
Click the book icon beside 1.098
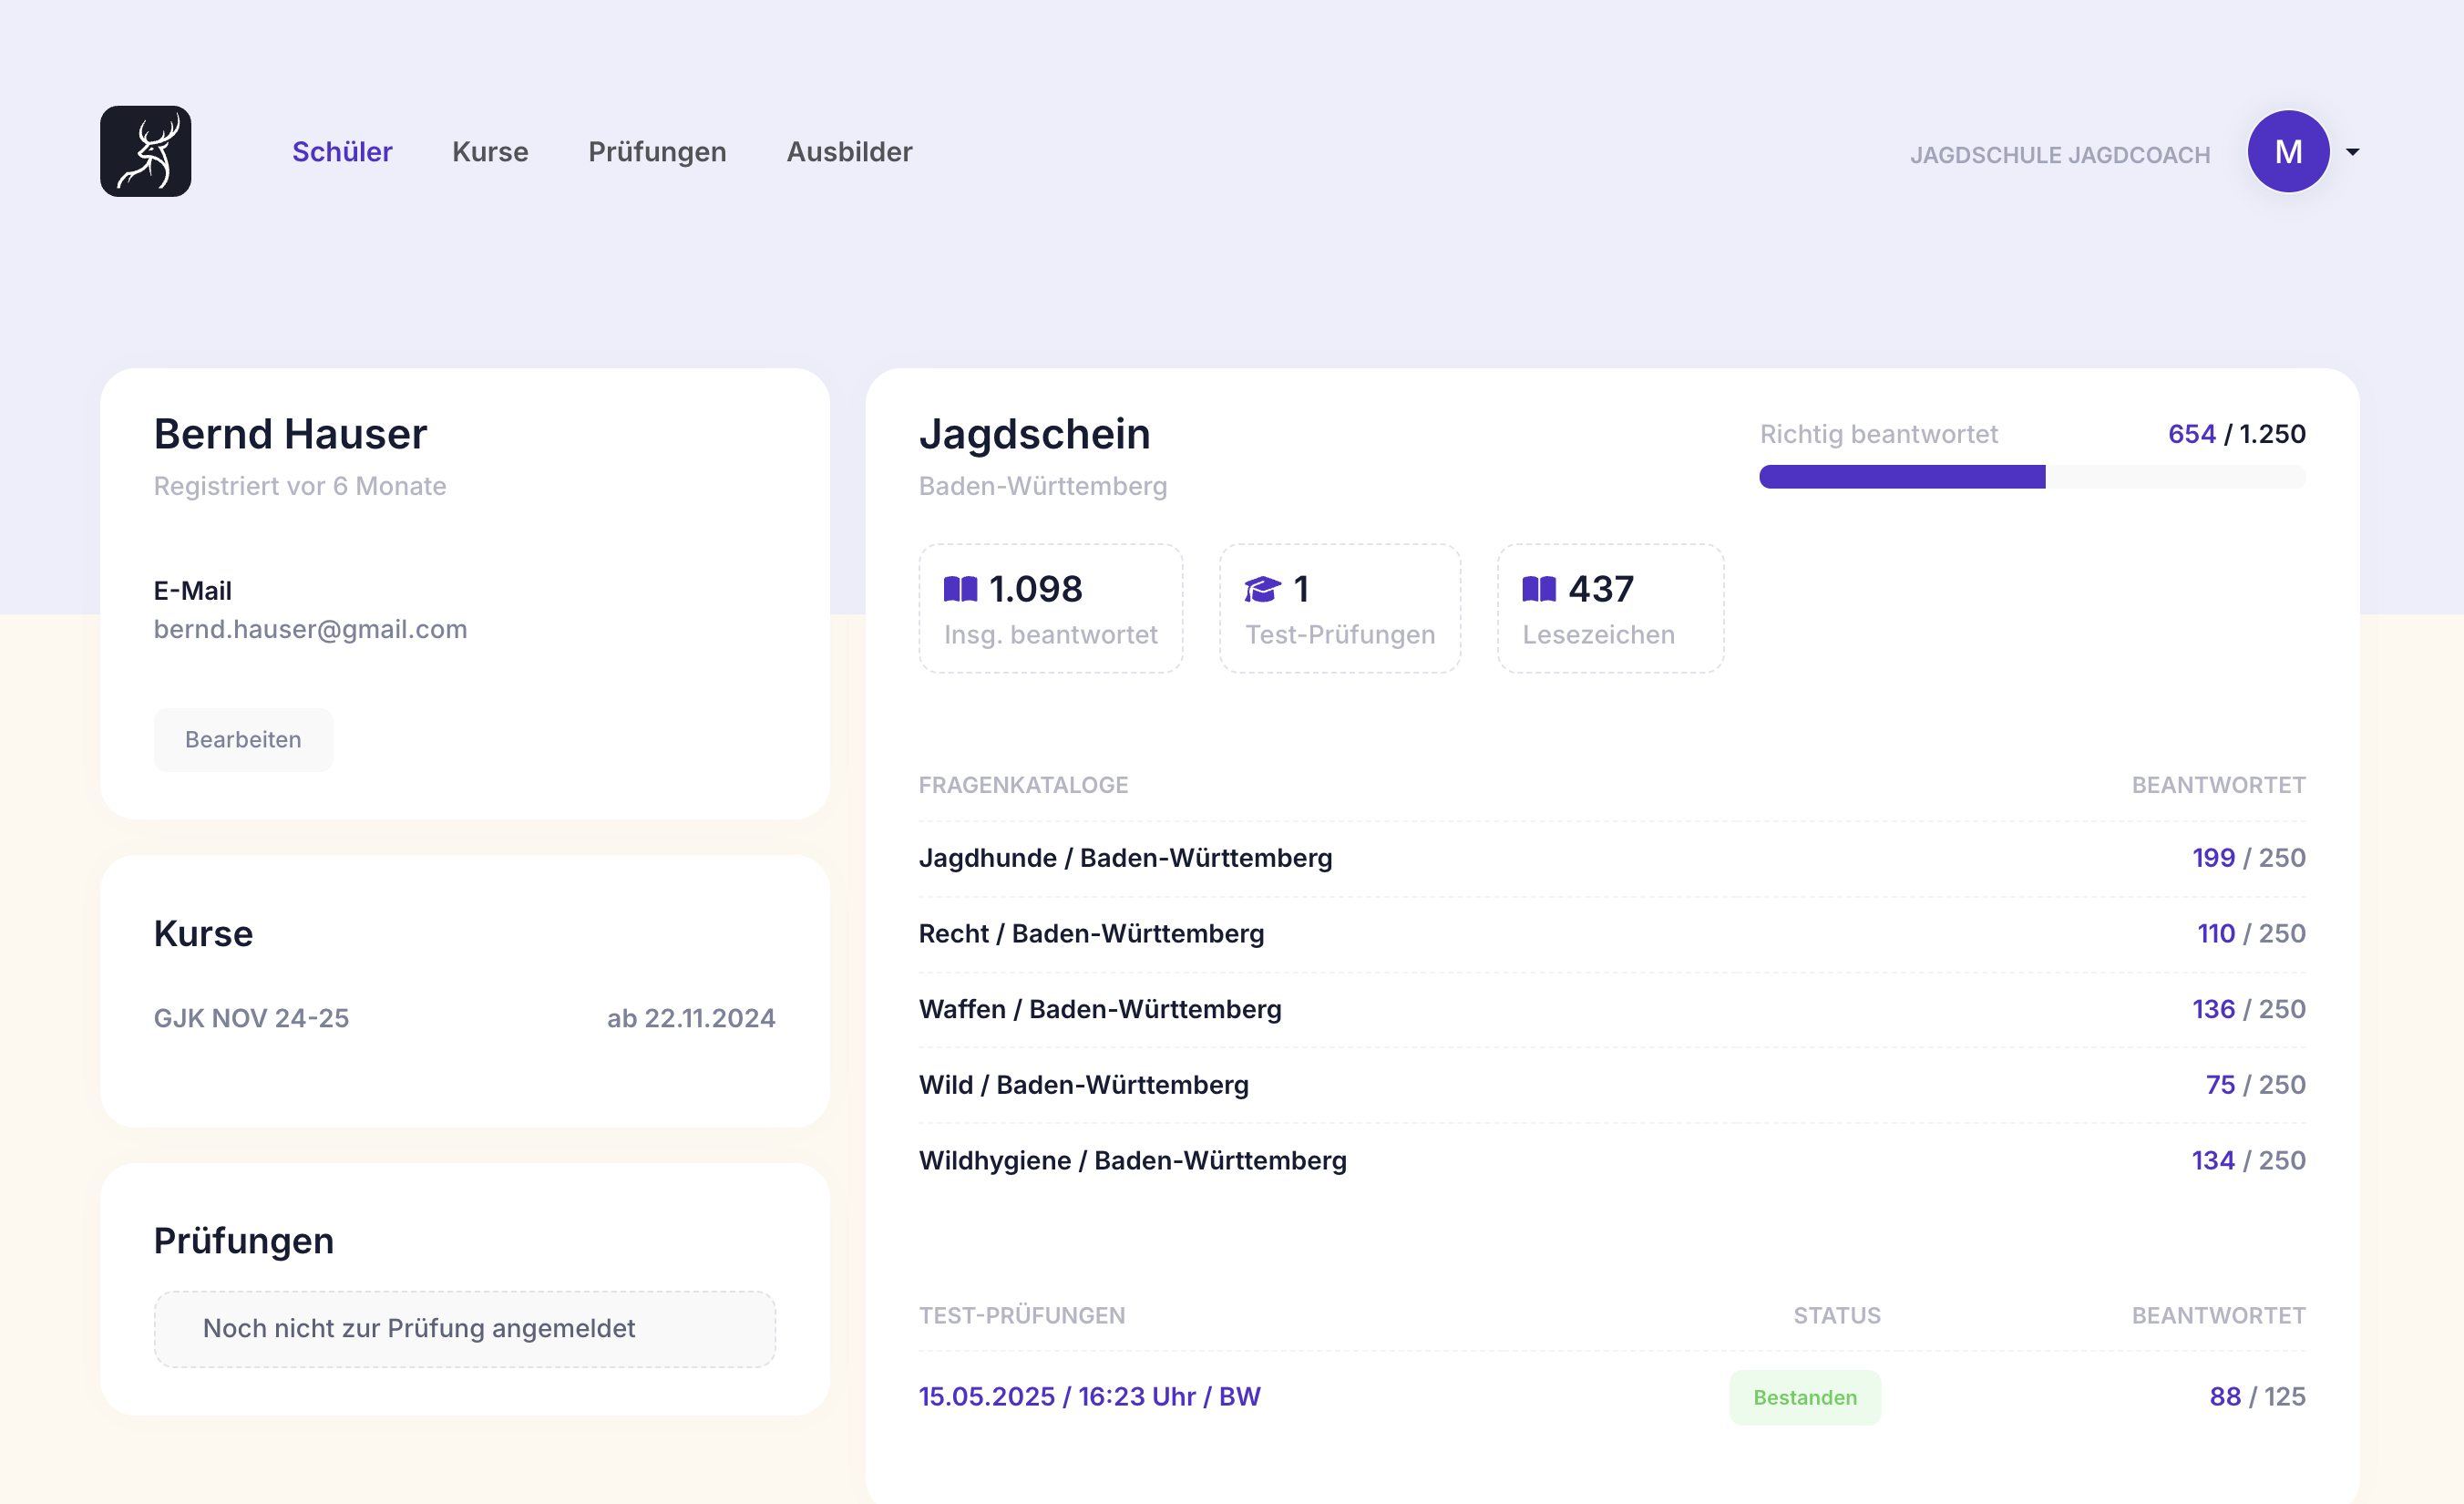click(960, 589)
